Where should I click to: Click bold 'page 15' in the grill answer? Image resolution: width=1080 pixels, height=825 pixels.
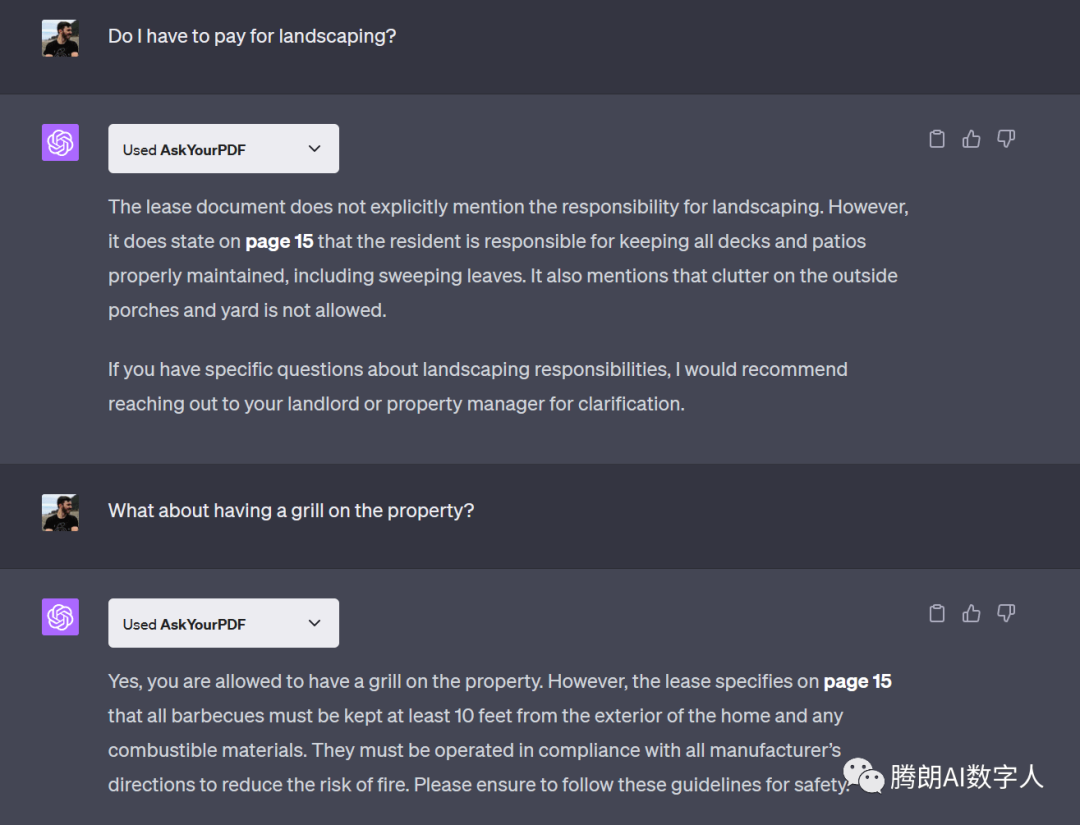pyautogui.click(x=857, y=682)
